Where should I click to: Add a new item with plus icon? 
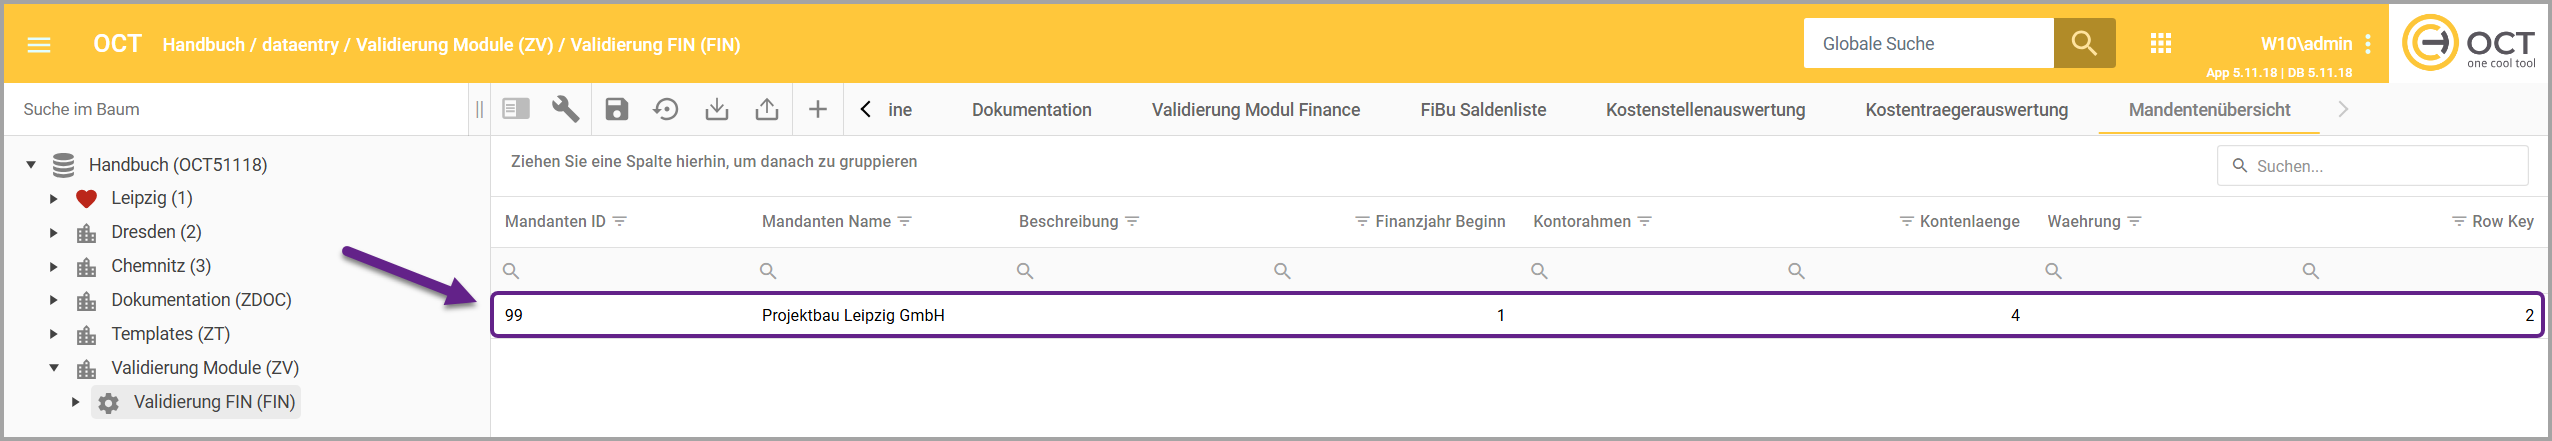point(818,109)
